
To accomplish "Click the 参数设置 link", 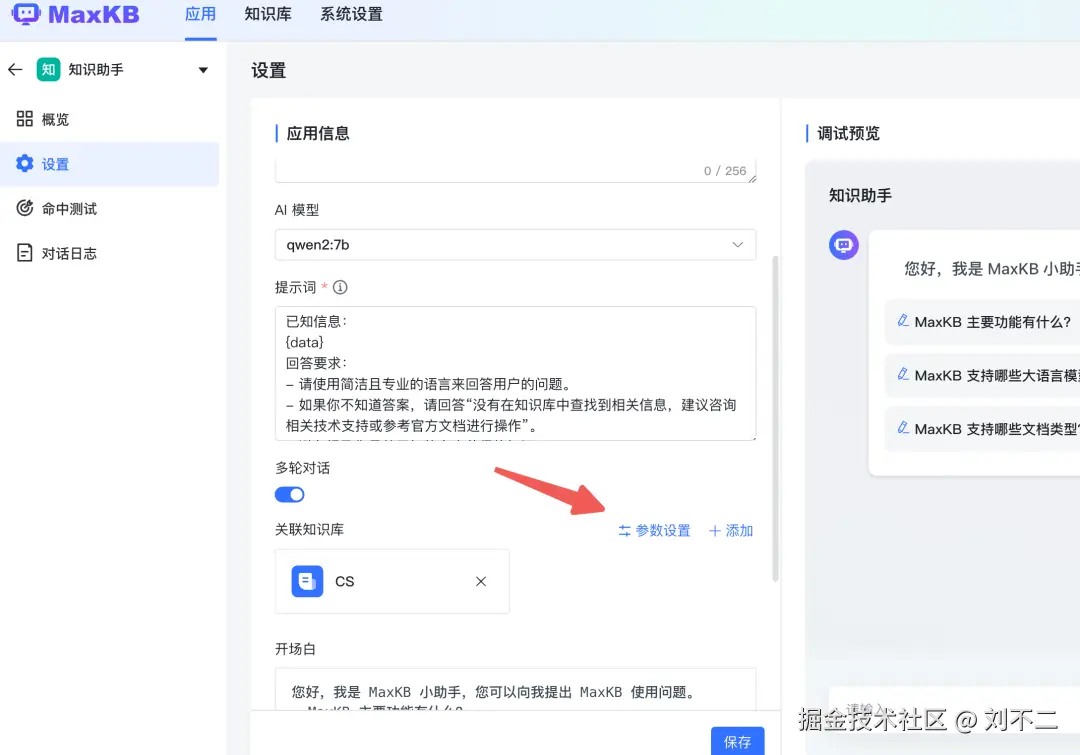I will coord(660,530).
